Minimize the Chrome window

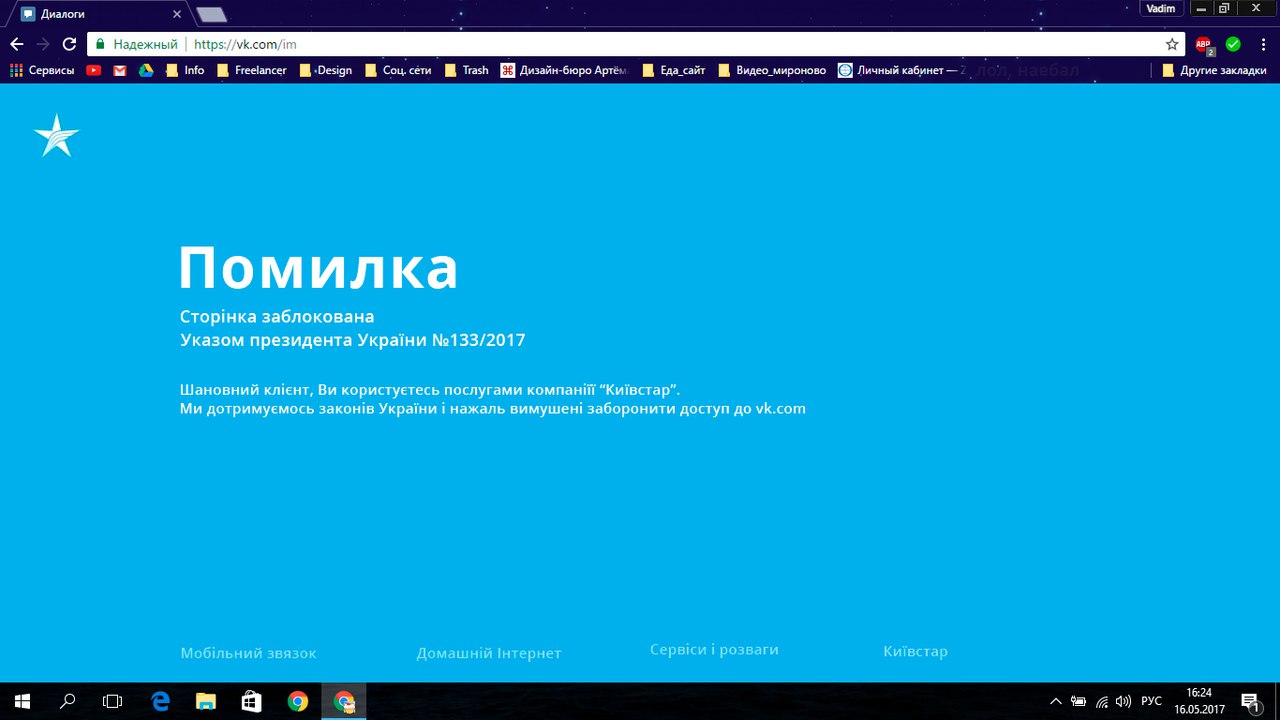1200,8
